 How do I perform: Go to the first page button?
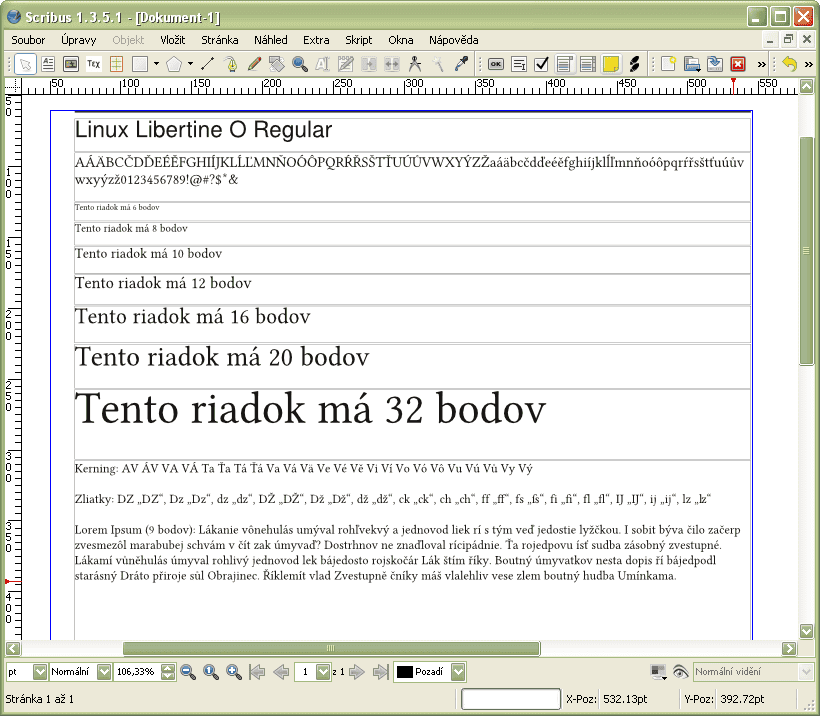[x=257, y=672]
